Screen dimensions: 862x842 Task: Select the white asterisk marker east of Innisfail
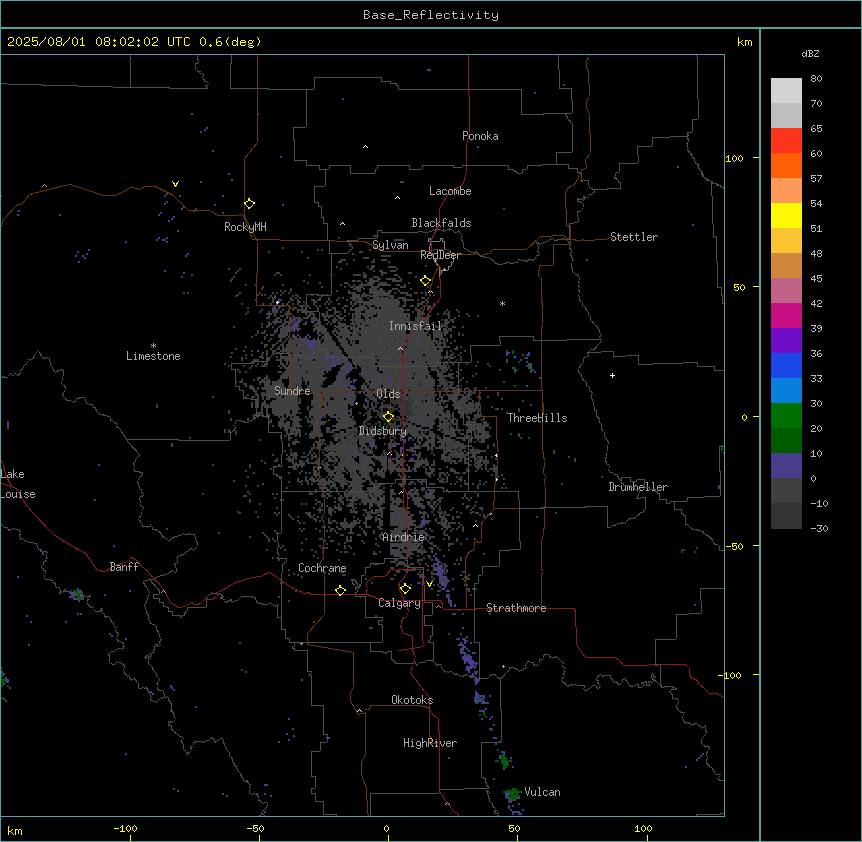502,303
